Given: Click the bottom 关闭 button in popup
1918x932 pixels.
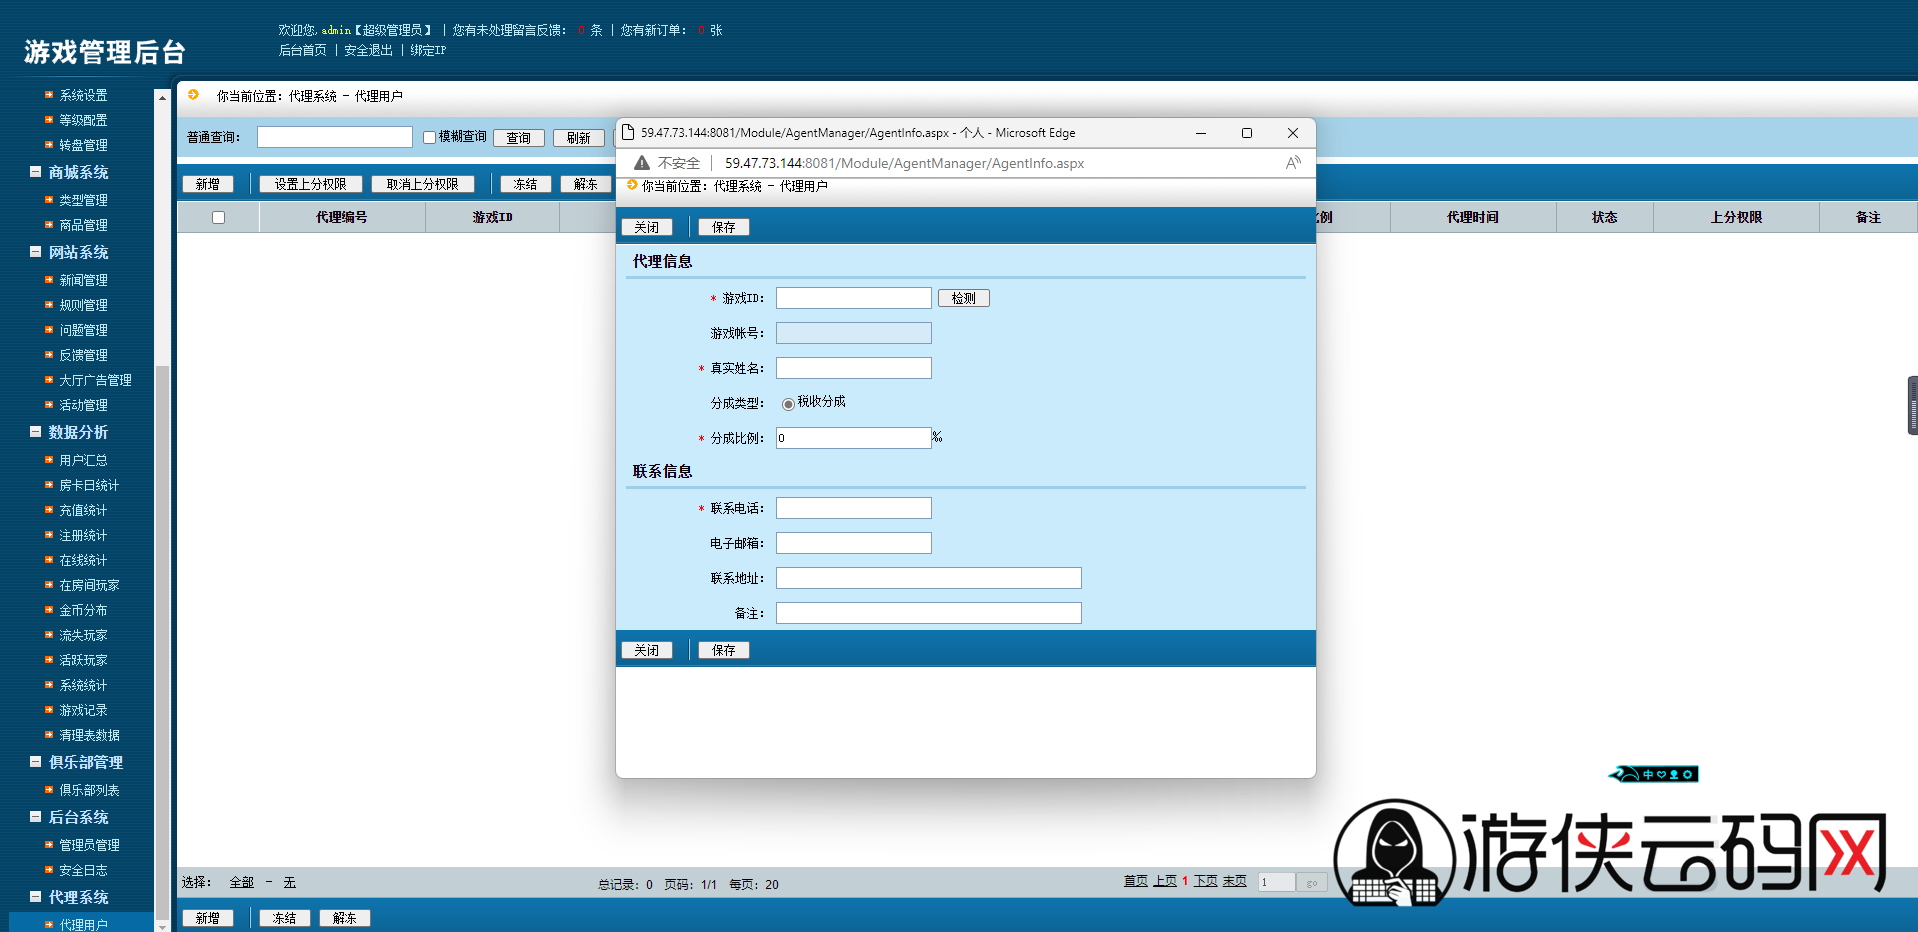Looking at the screenshot, I should pos(647,650).
